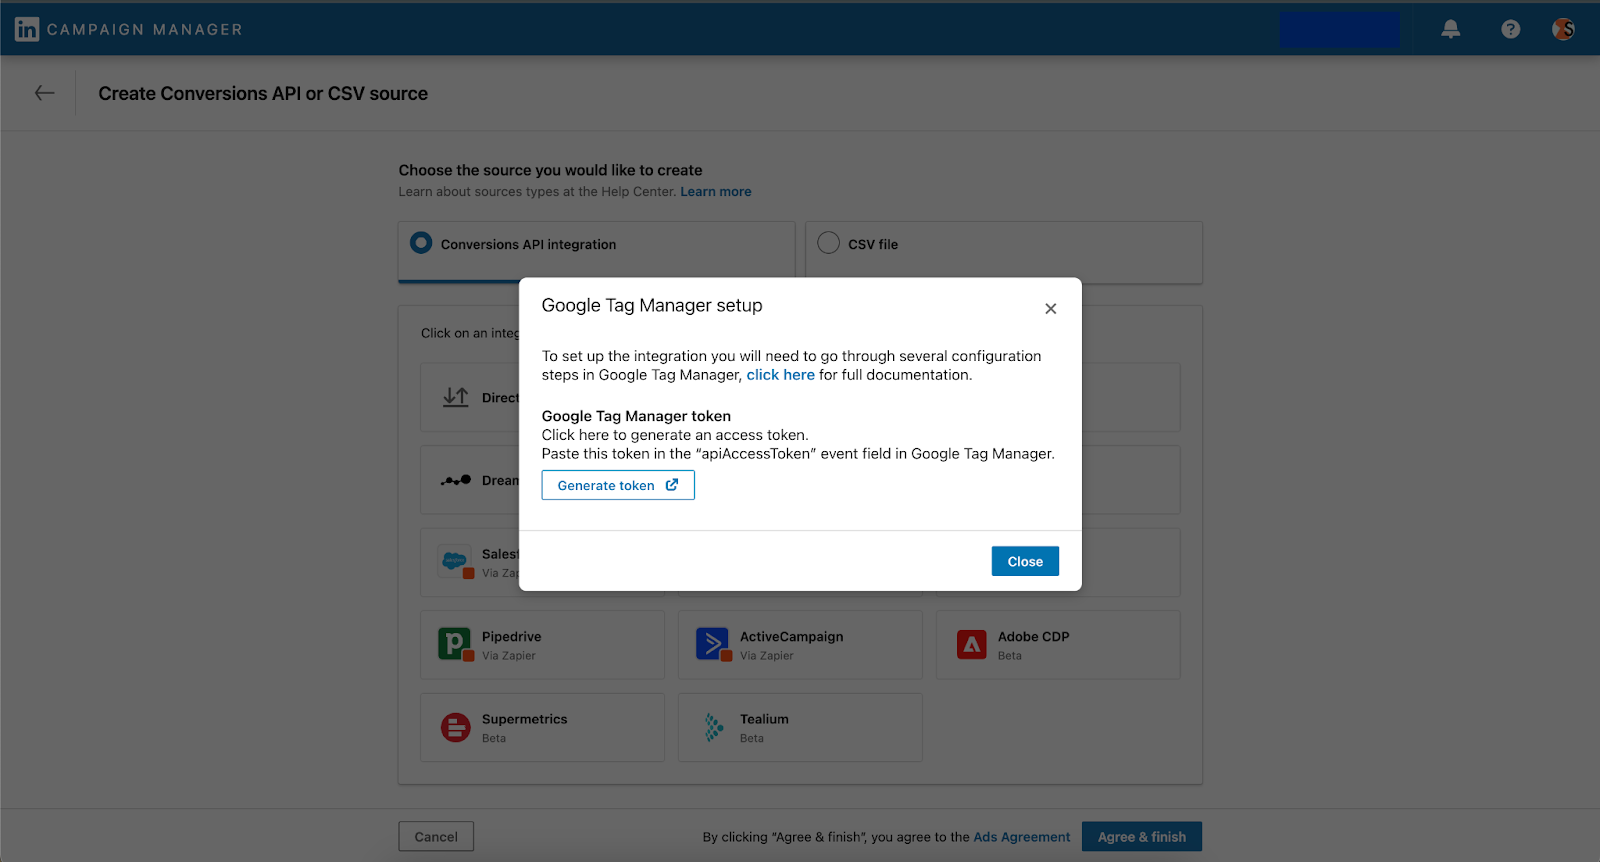Select the Pipedrive Via Zapier card
The image size is (1600, 862).
pos(542,645)
